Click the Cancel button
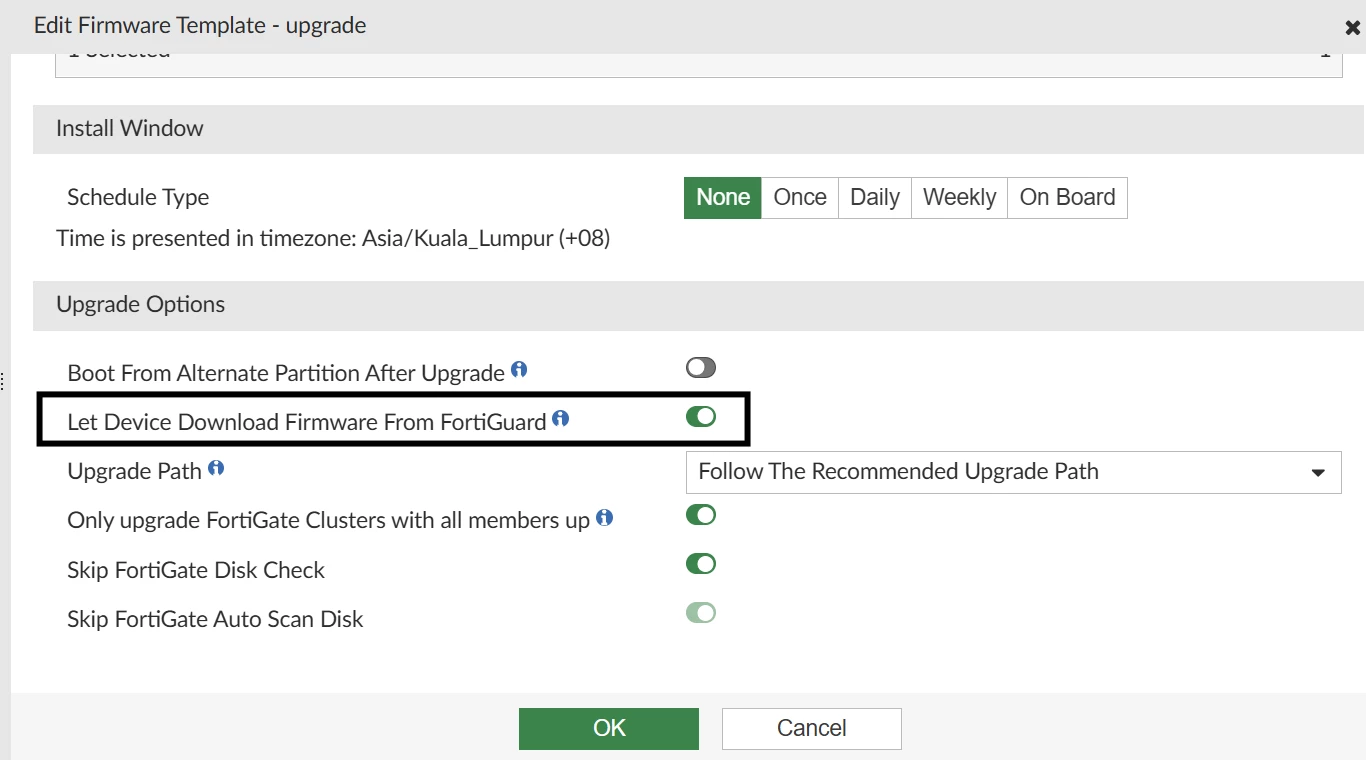This screenshot has width=1366, height=760. point(812,729)
